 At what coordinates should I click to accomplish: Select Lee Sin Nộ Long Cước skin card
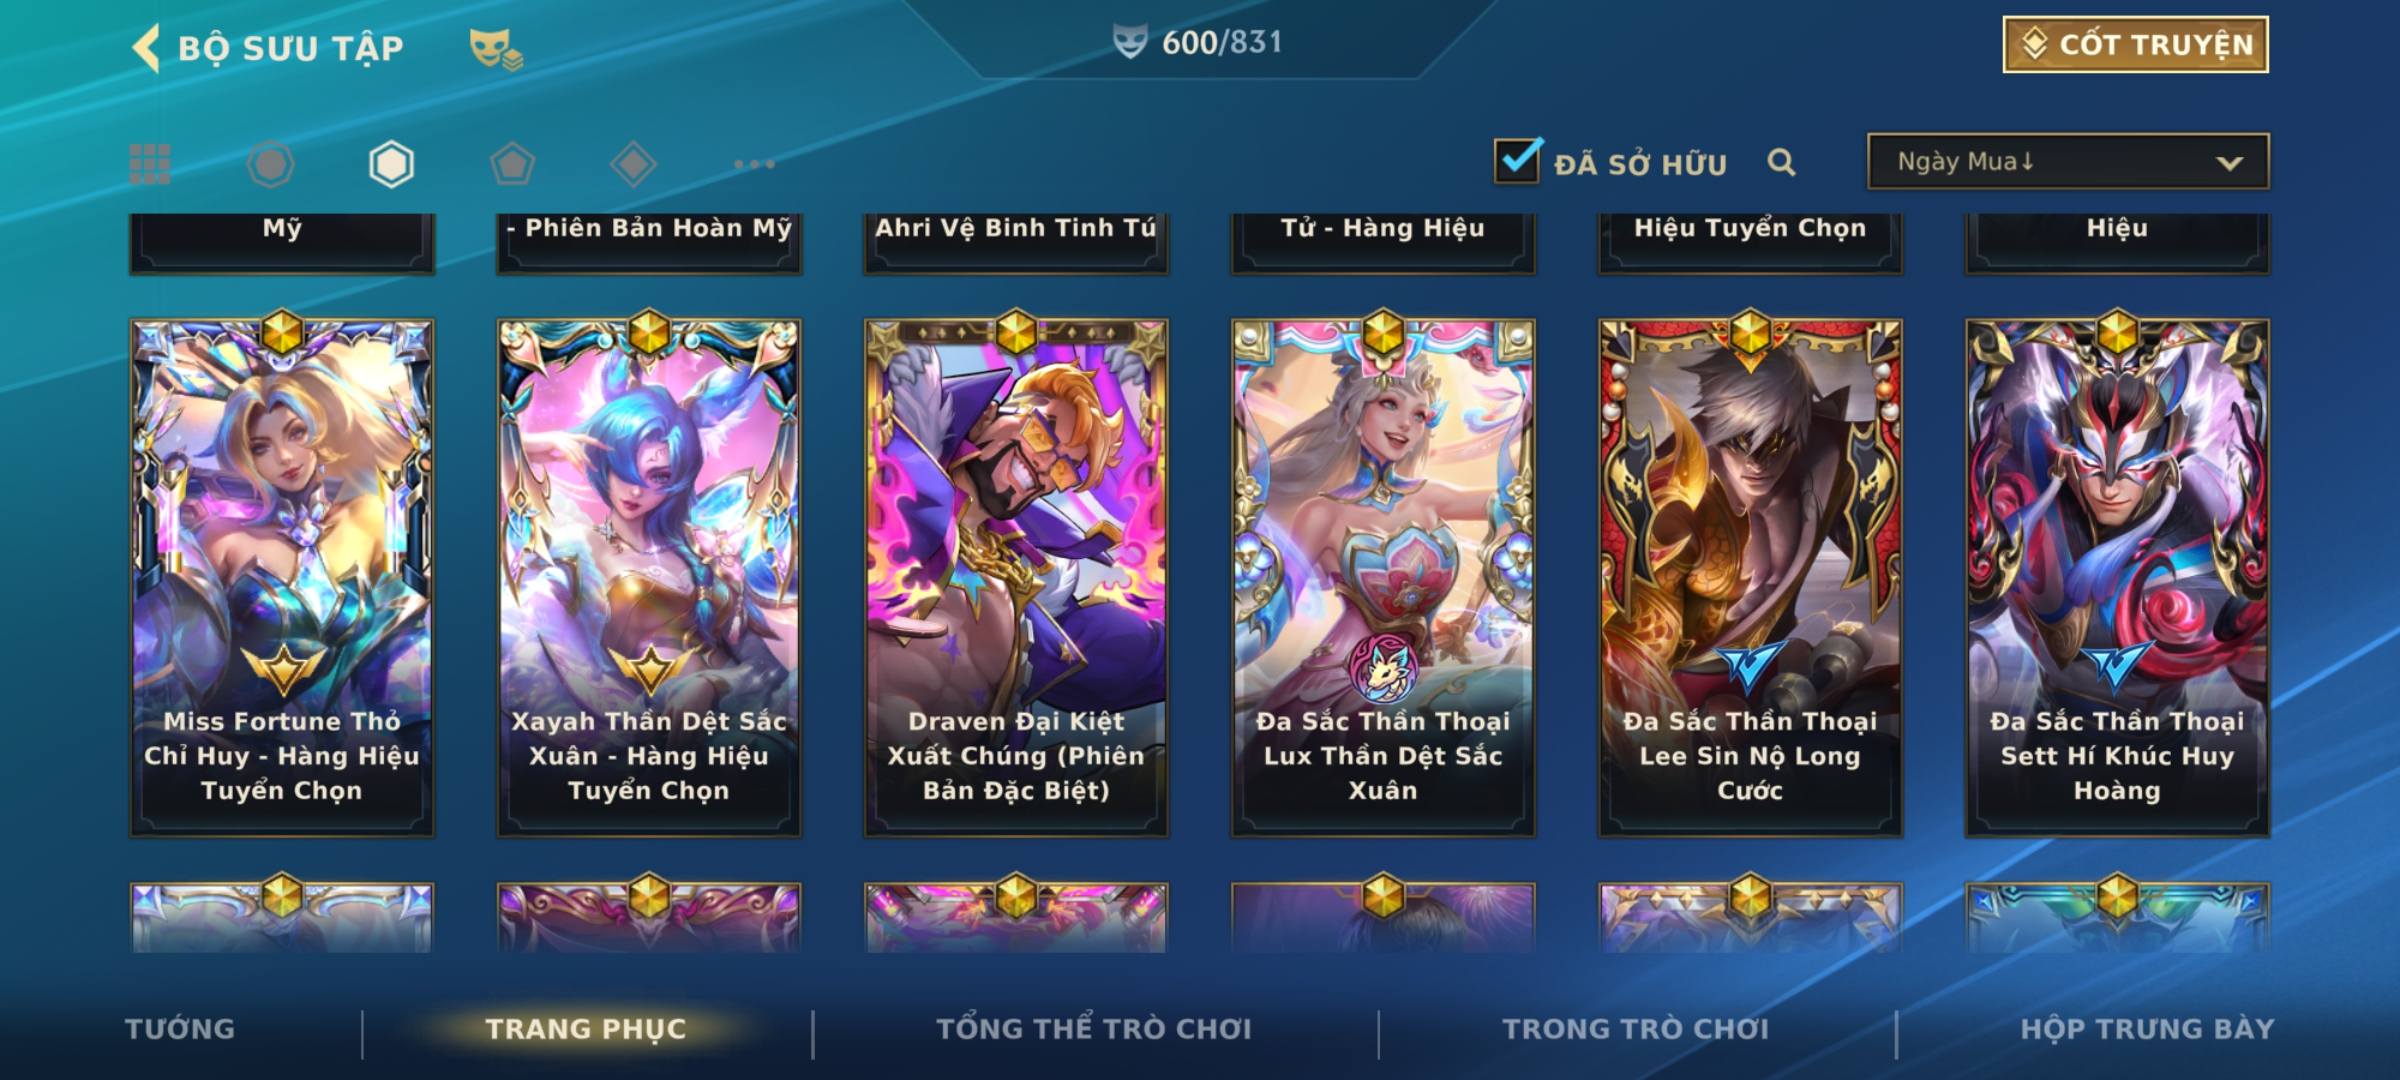point(1750,577)
